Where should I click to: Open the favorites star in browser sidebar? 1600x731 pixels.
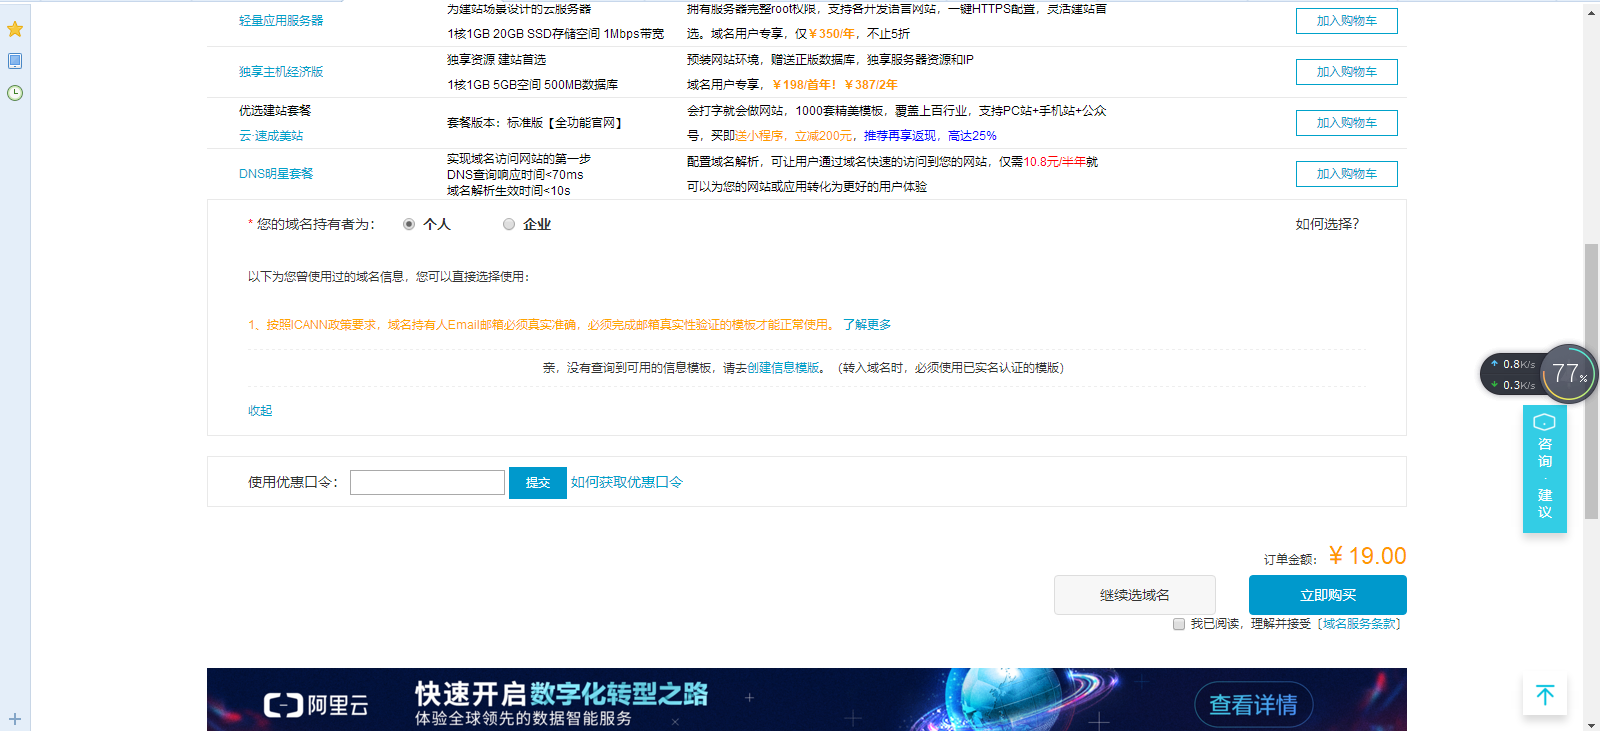(15, 29)
